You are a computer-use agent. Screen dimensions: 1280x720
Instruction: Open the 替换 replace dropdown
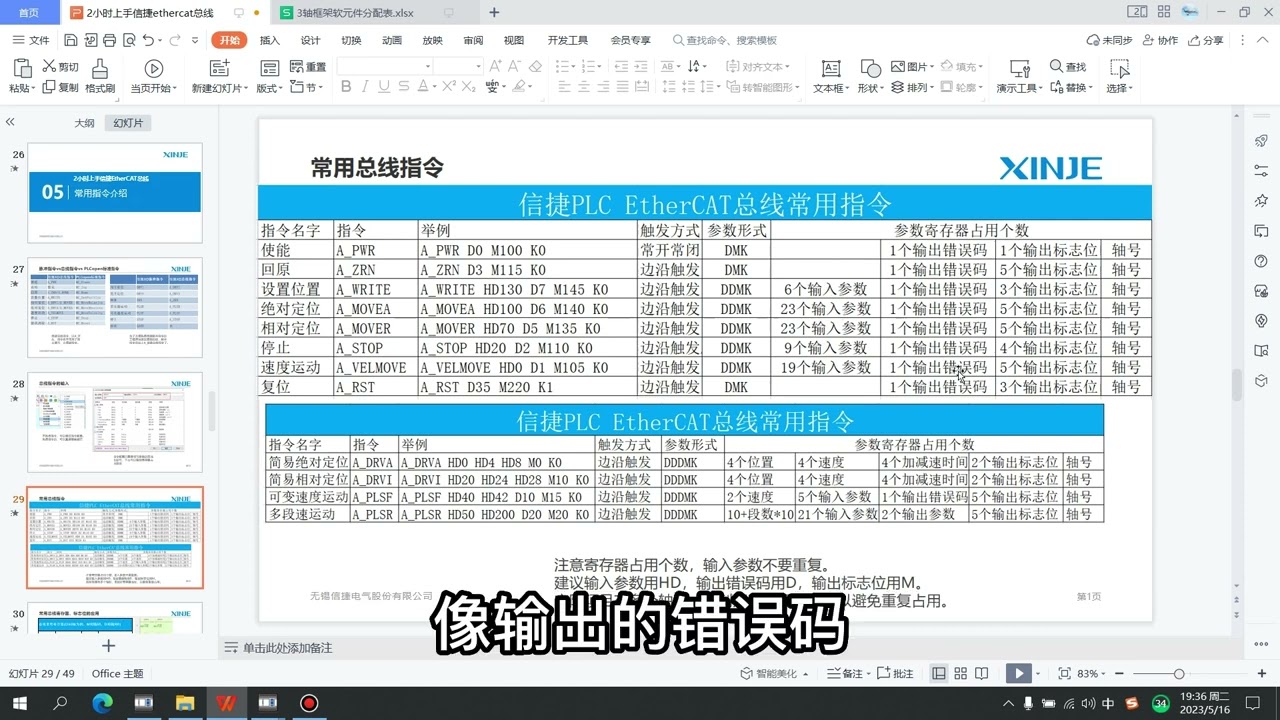tap(1092, 88)
